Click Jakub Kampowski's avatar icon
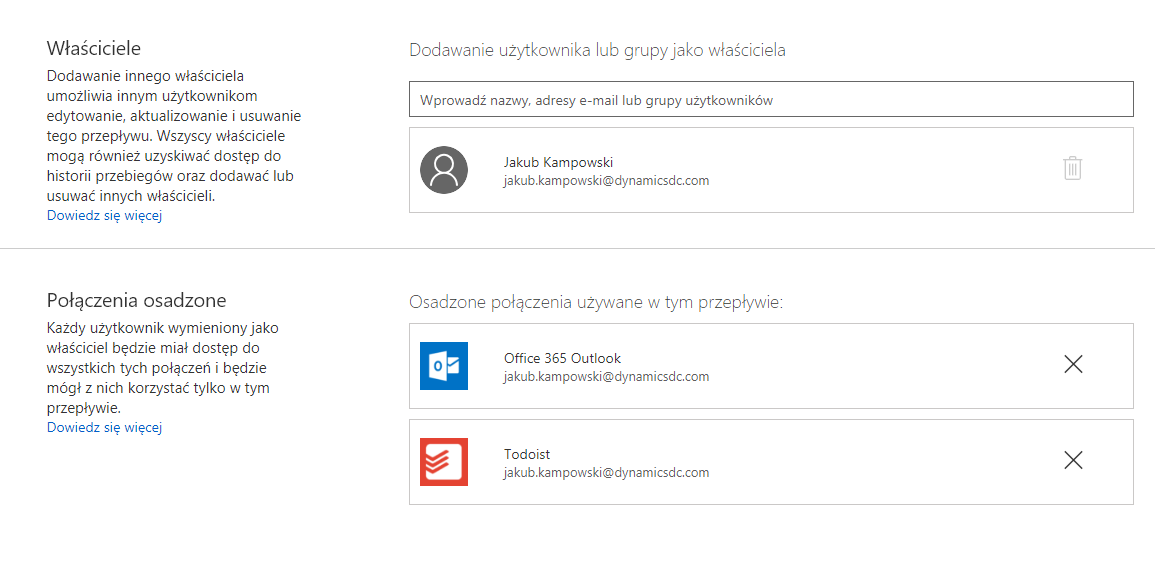 coord(443,169)
